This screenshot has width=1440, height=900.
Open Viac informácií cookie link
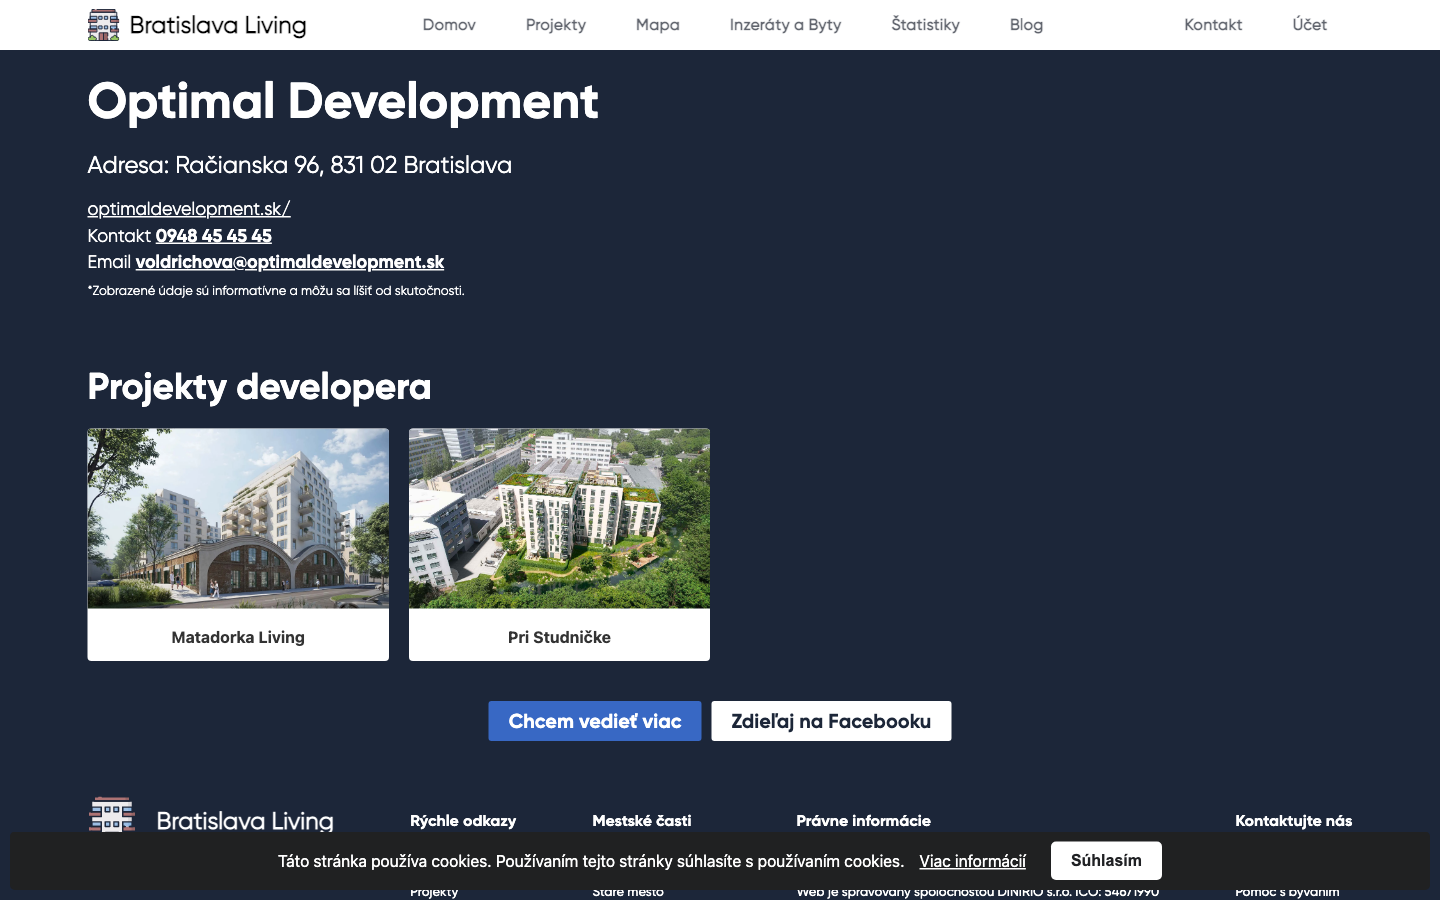coord(973,862)
